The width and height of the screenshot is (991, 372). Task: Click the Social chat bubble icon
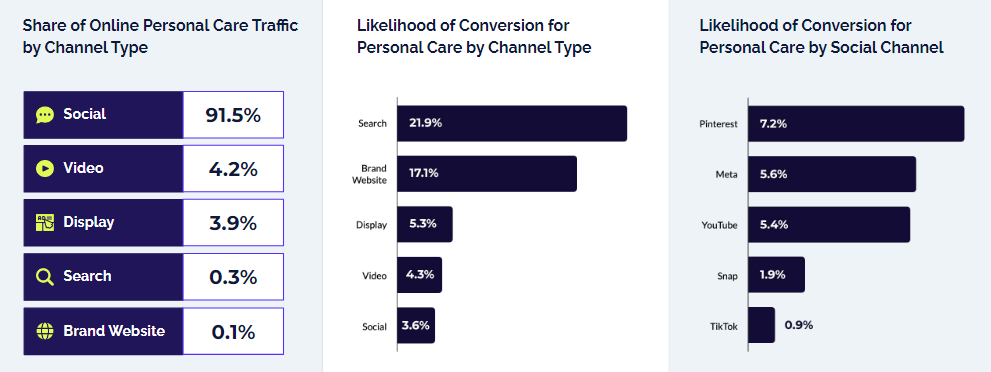[45, 115]
